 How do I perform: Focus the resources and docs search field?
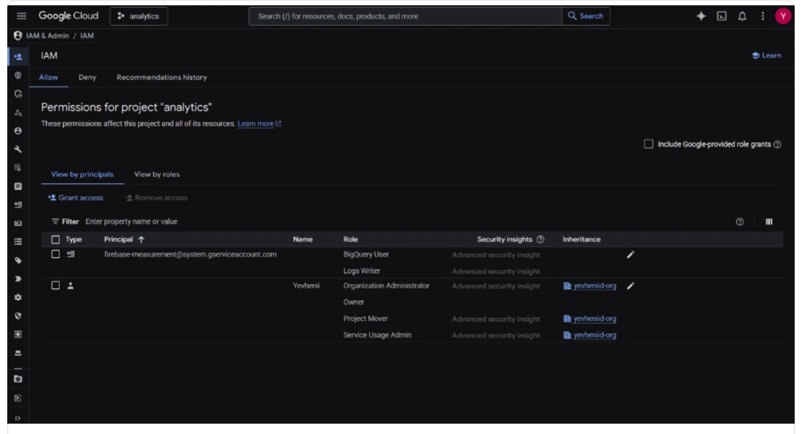click(x=405, y=16)
